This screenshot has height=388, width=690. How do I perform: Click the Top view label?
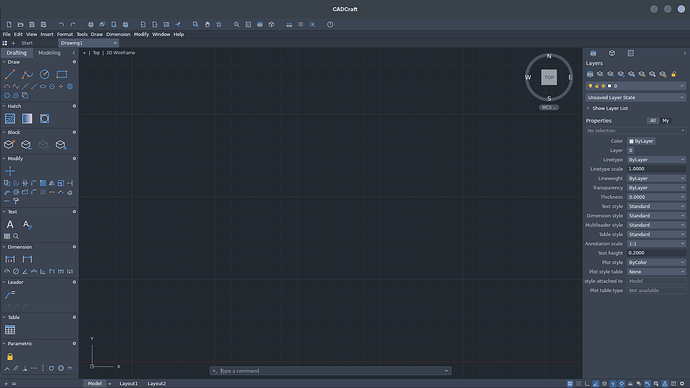tap(96, 53)
